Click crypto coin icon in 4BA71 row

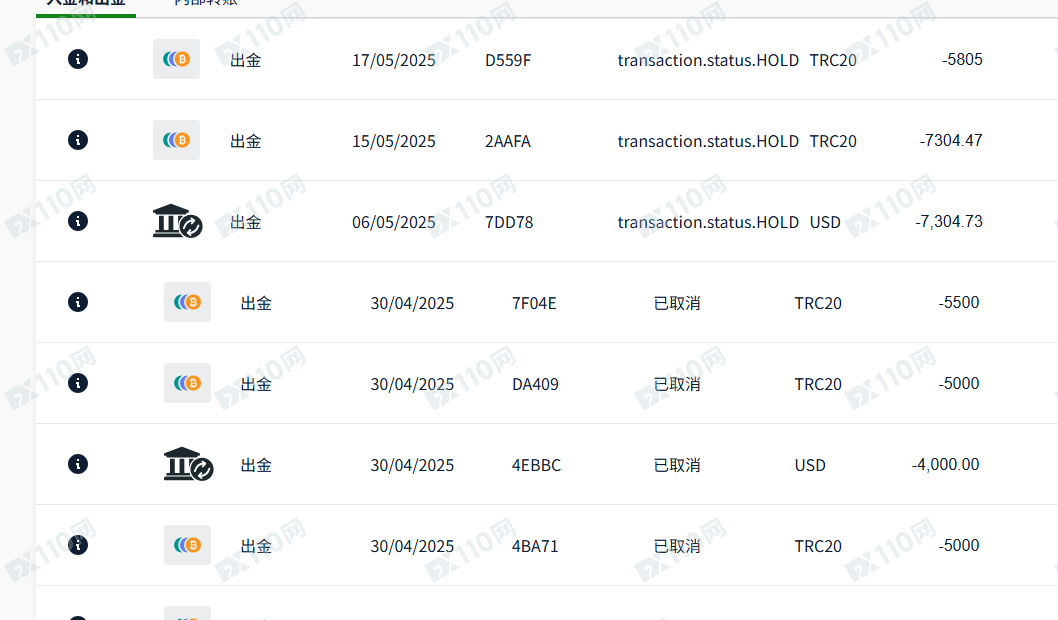point(188,545)
